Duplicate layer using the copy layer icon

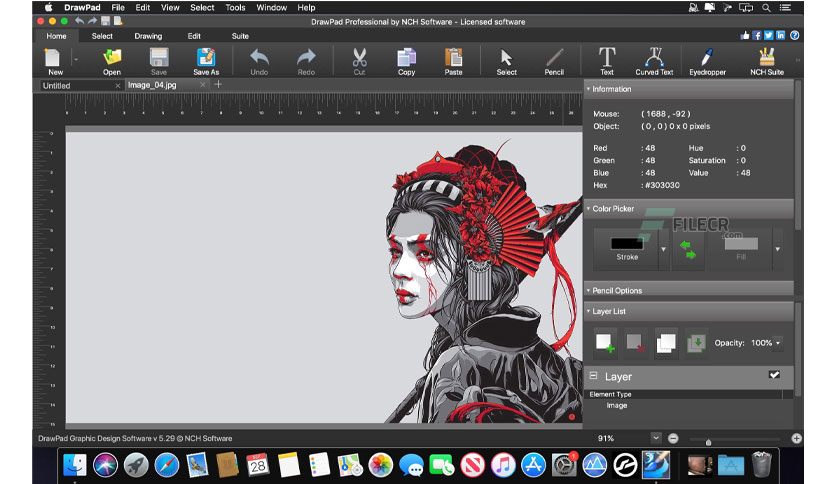[666, 343]
